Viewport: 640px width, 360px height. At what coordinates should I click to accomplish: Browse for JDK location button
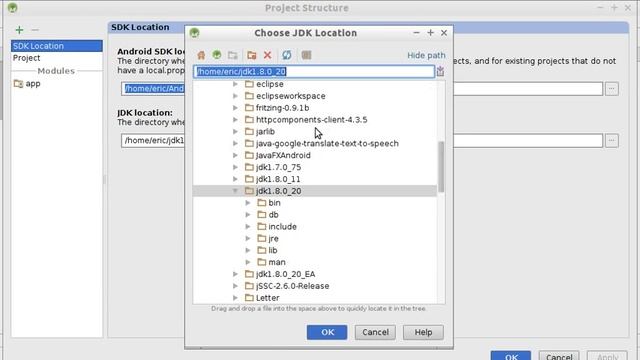click(x=611, y=140)
